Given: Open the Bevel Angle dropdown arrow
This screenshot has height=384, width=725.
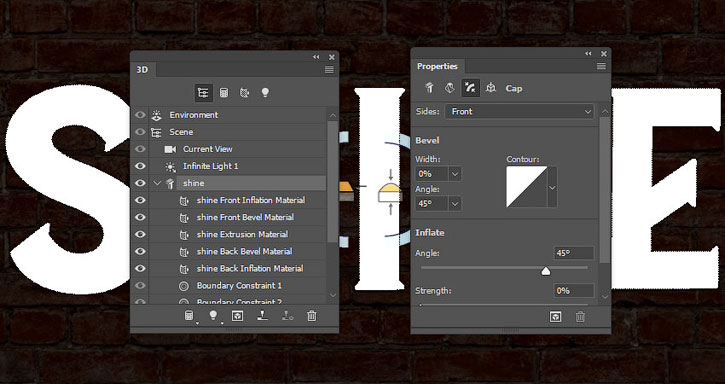Looking at the screenshot, I should [455, 204].
